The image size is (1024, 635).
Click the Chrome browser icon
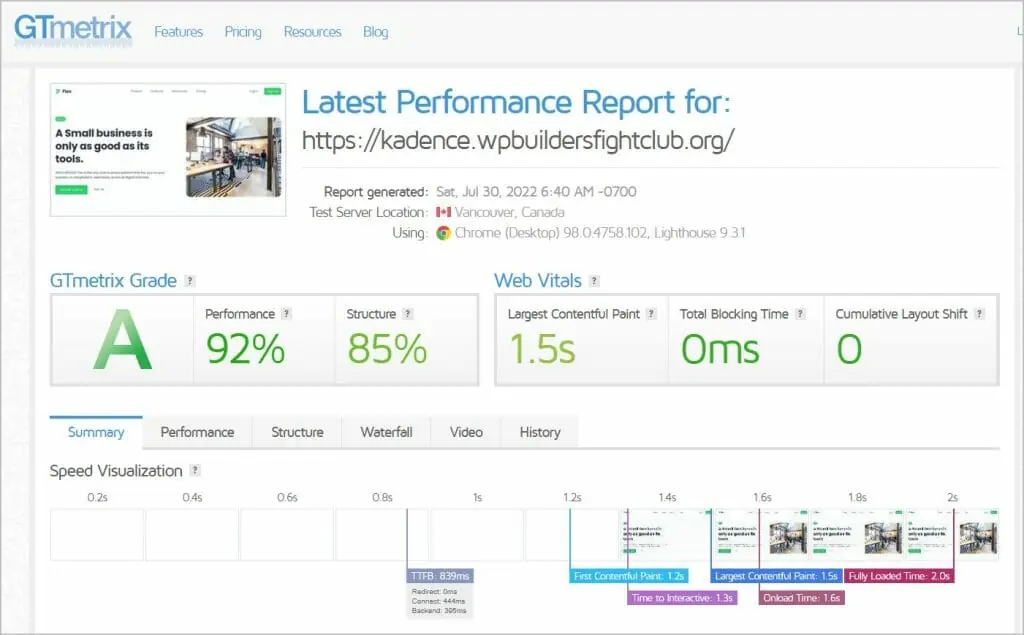click(x=443, y=233)
